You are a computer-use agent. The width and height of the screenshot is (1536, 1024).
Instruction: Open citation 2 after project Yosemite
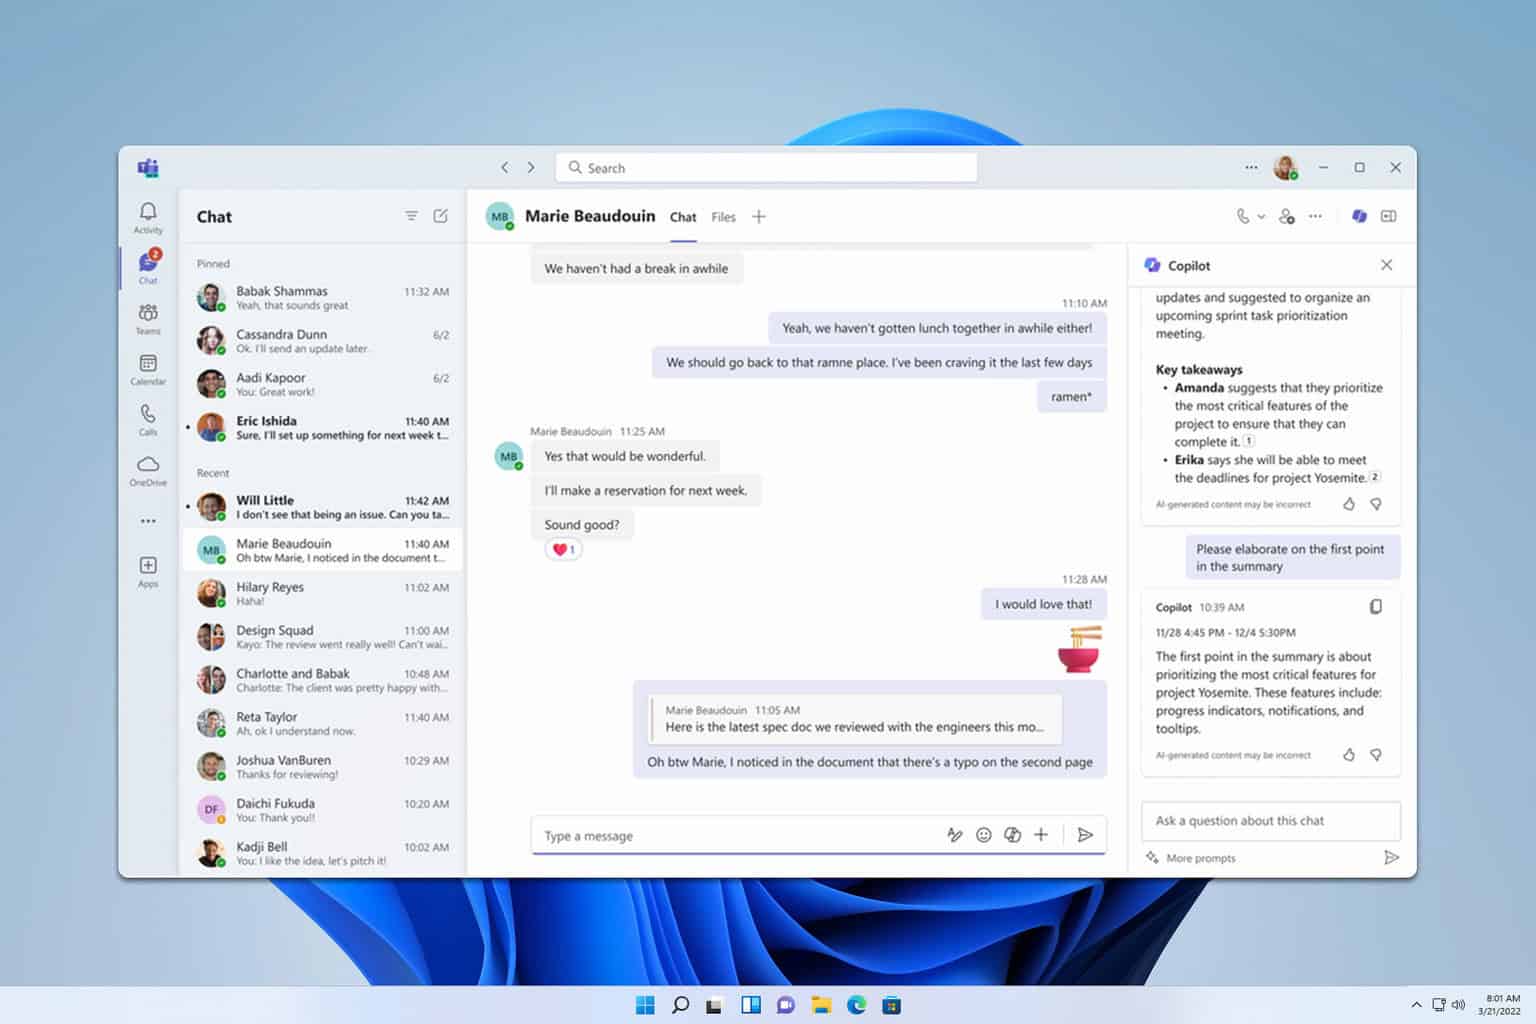tap(1375, 477)
